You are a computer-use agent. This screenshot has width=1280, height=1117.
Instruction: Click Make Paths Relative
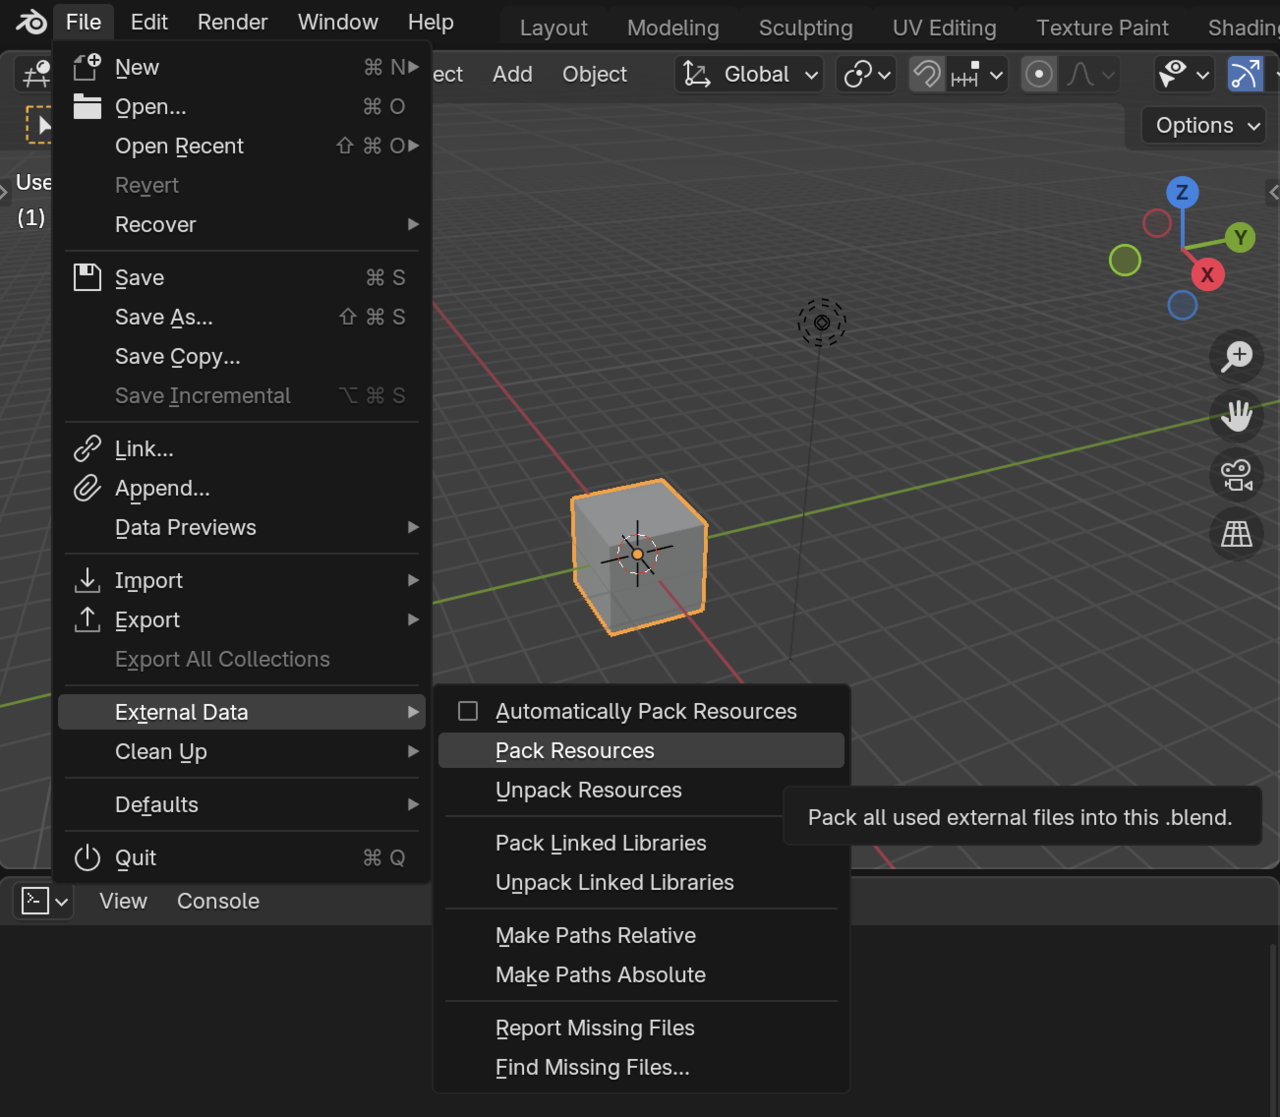[x=595, y=935]
